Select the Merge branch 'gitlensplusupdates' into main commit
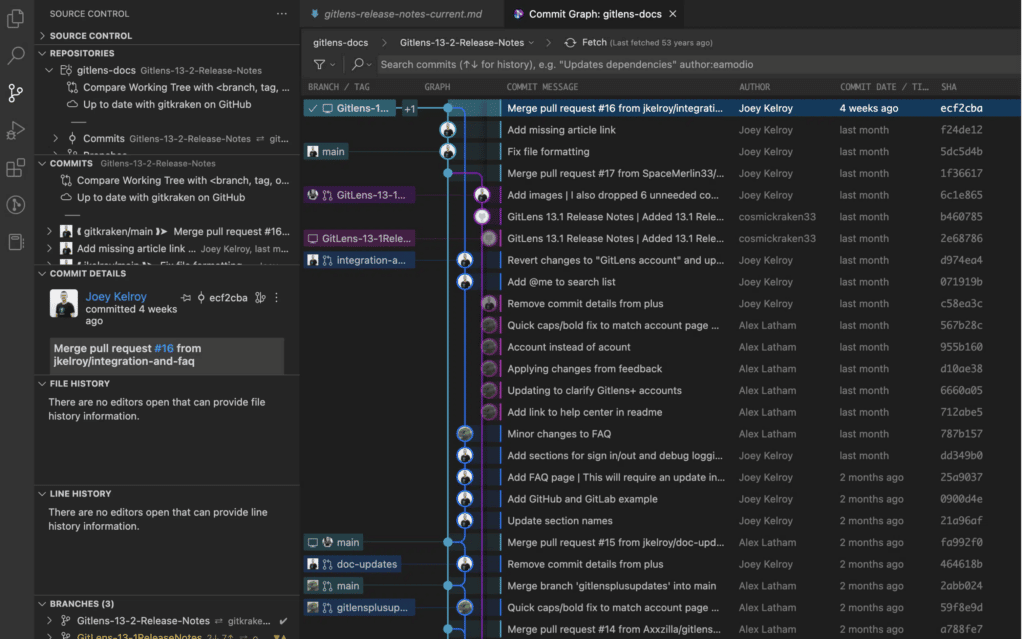The image size is (1024, 639). 662,586
